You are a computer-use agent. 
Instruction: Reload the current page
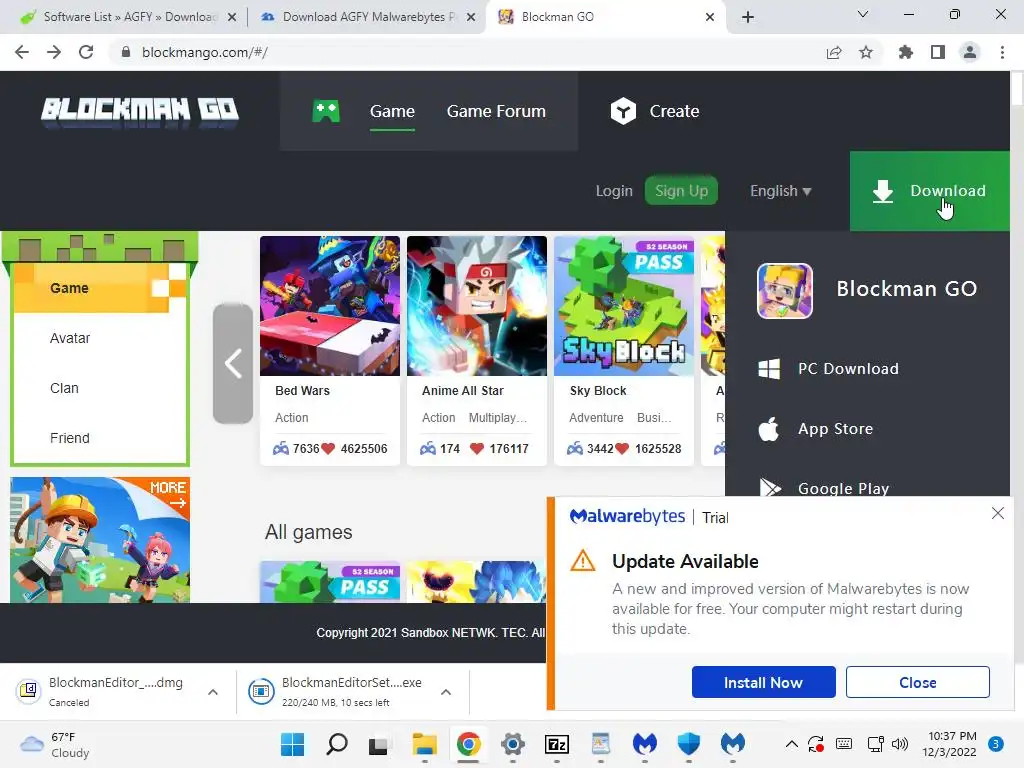pyautogui.click(x=86, y=52)
